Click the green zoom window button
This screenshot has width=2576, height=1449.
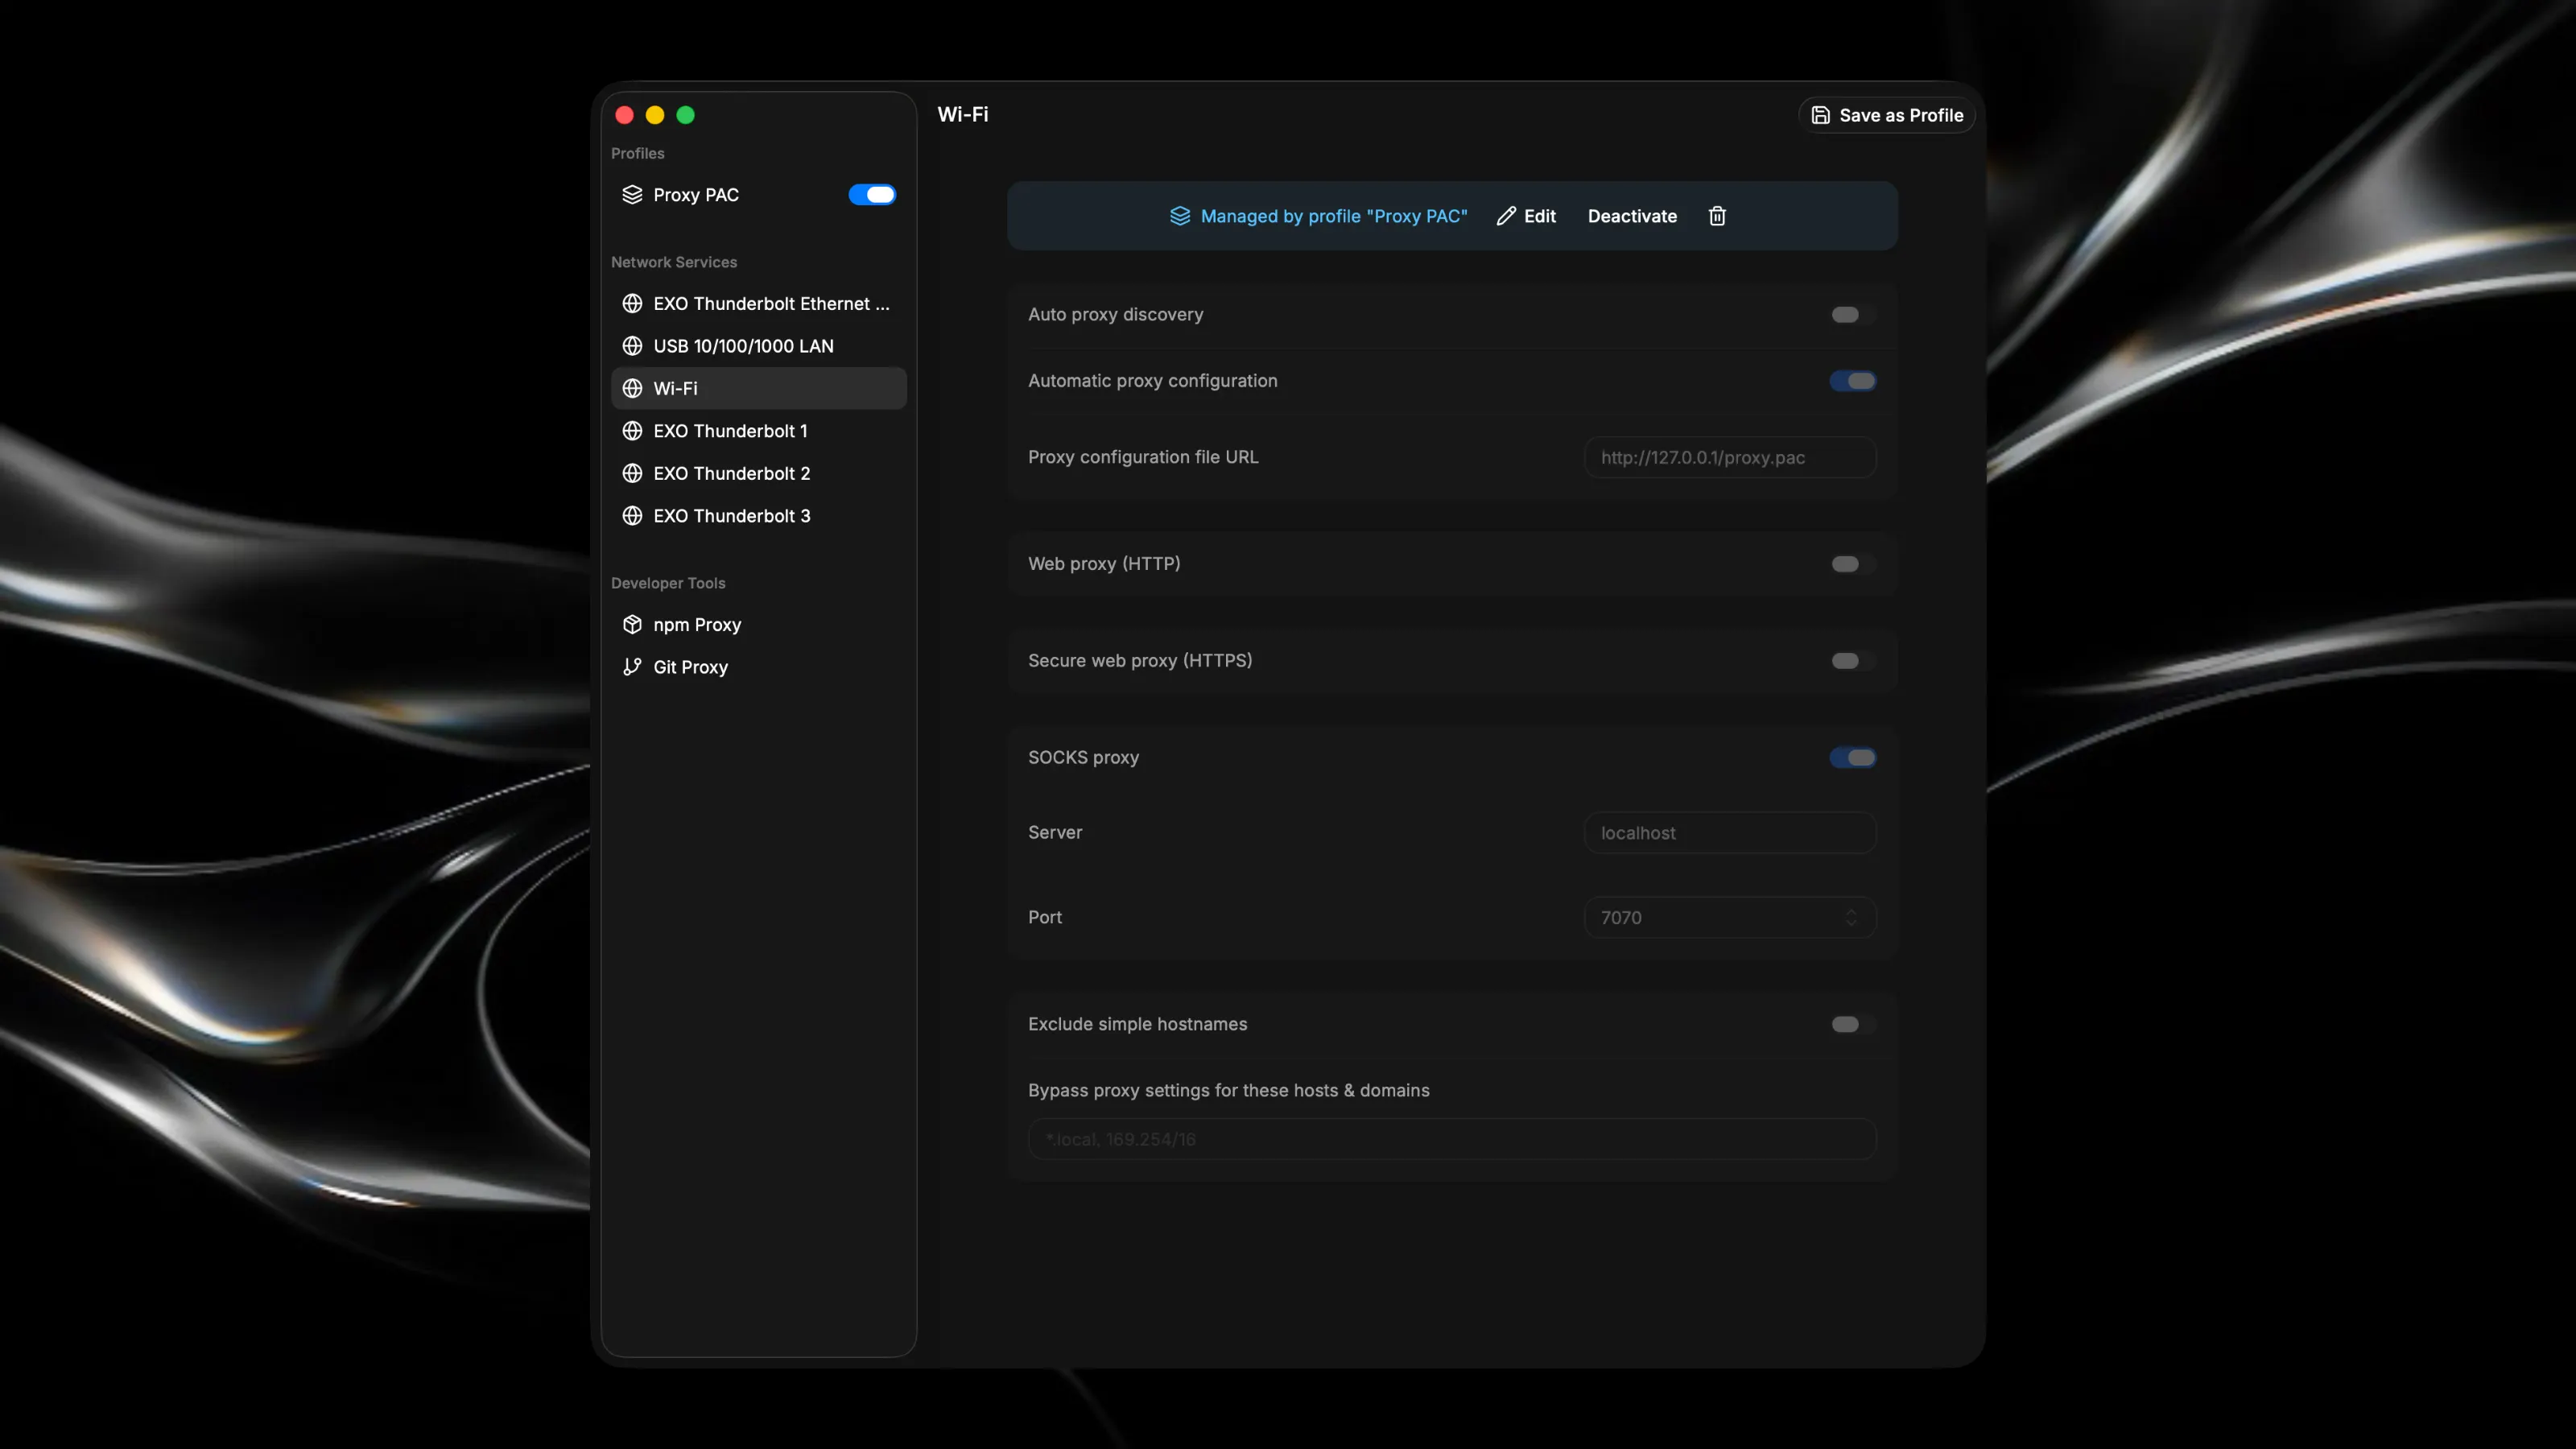685,115
